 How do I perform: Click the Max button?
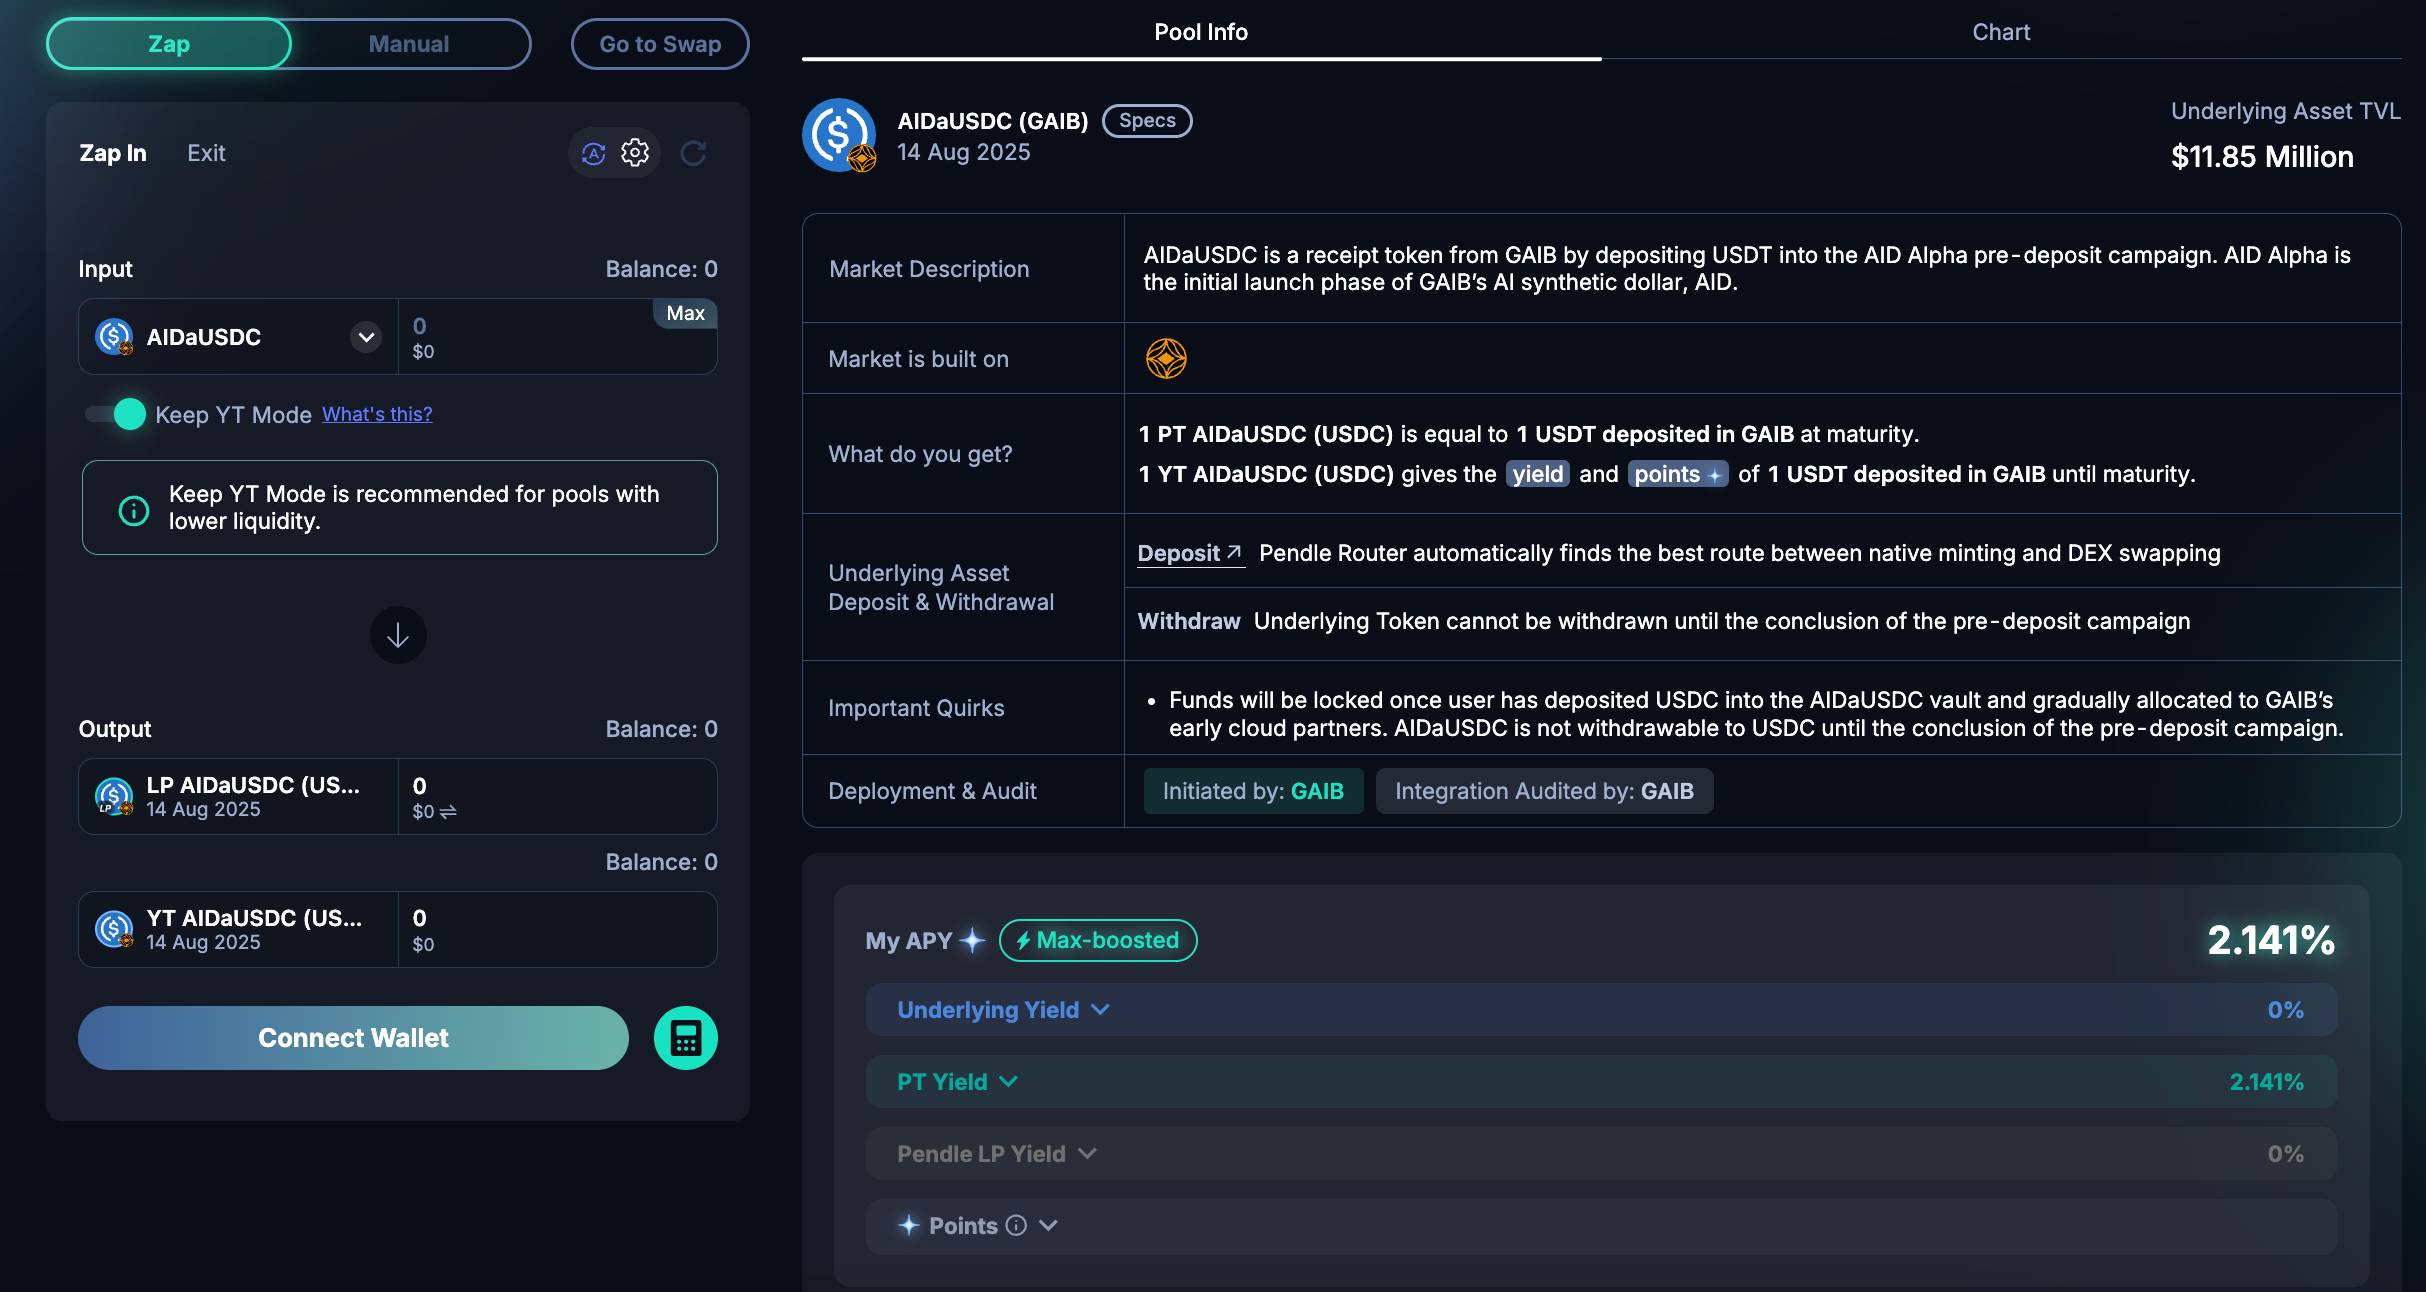(685, 313)
